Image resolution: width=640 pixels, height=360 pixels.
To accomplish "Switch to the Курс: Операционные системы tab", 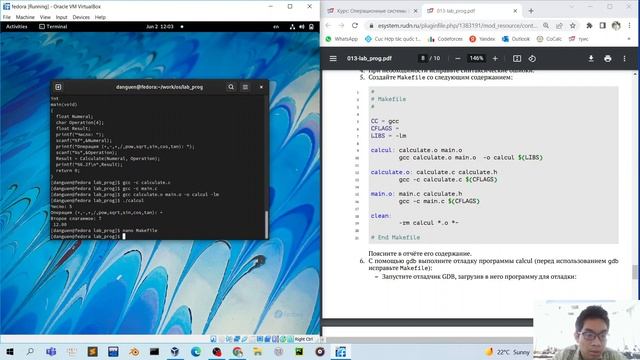I will pos(371,11).
